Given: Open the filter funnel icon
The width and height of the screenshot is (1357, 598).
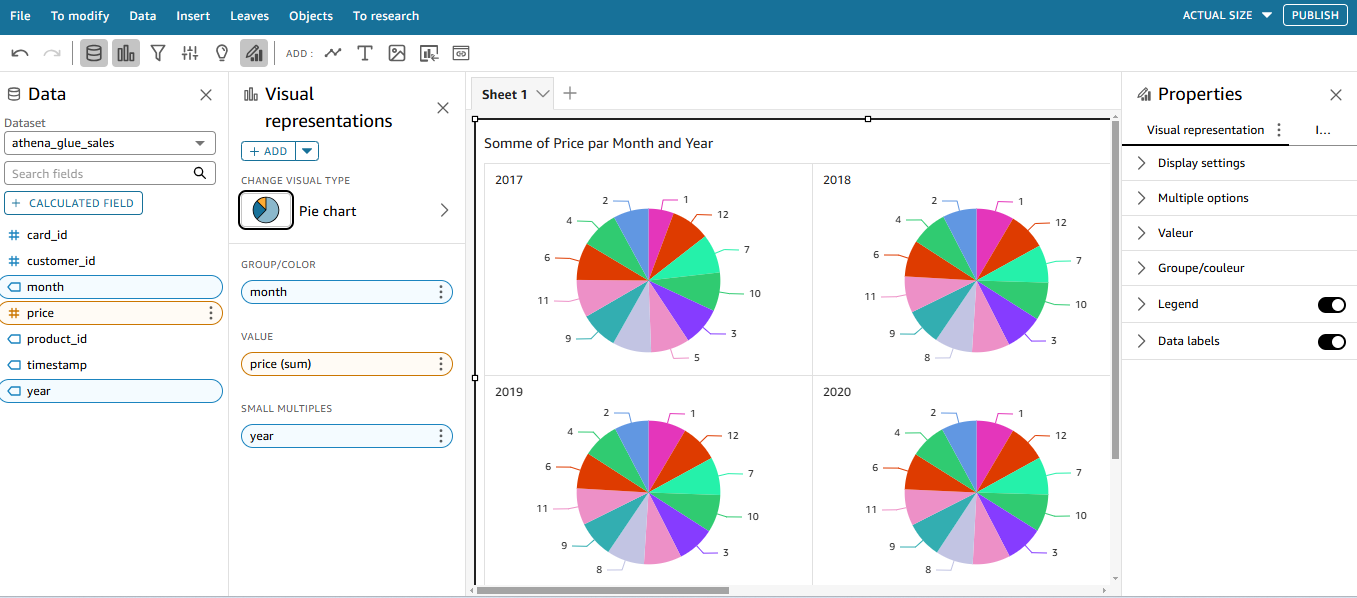Looking at the screenshot, I should click(x=158, y=53).
